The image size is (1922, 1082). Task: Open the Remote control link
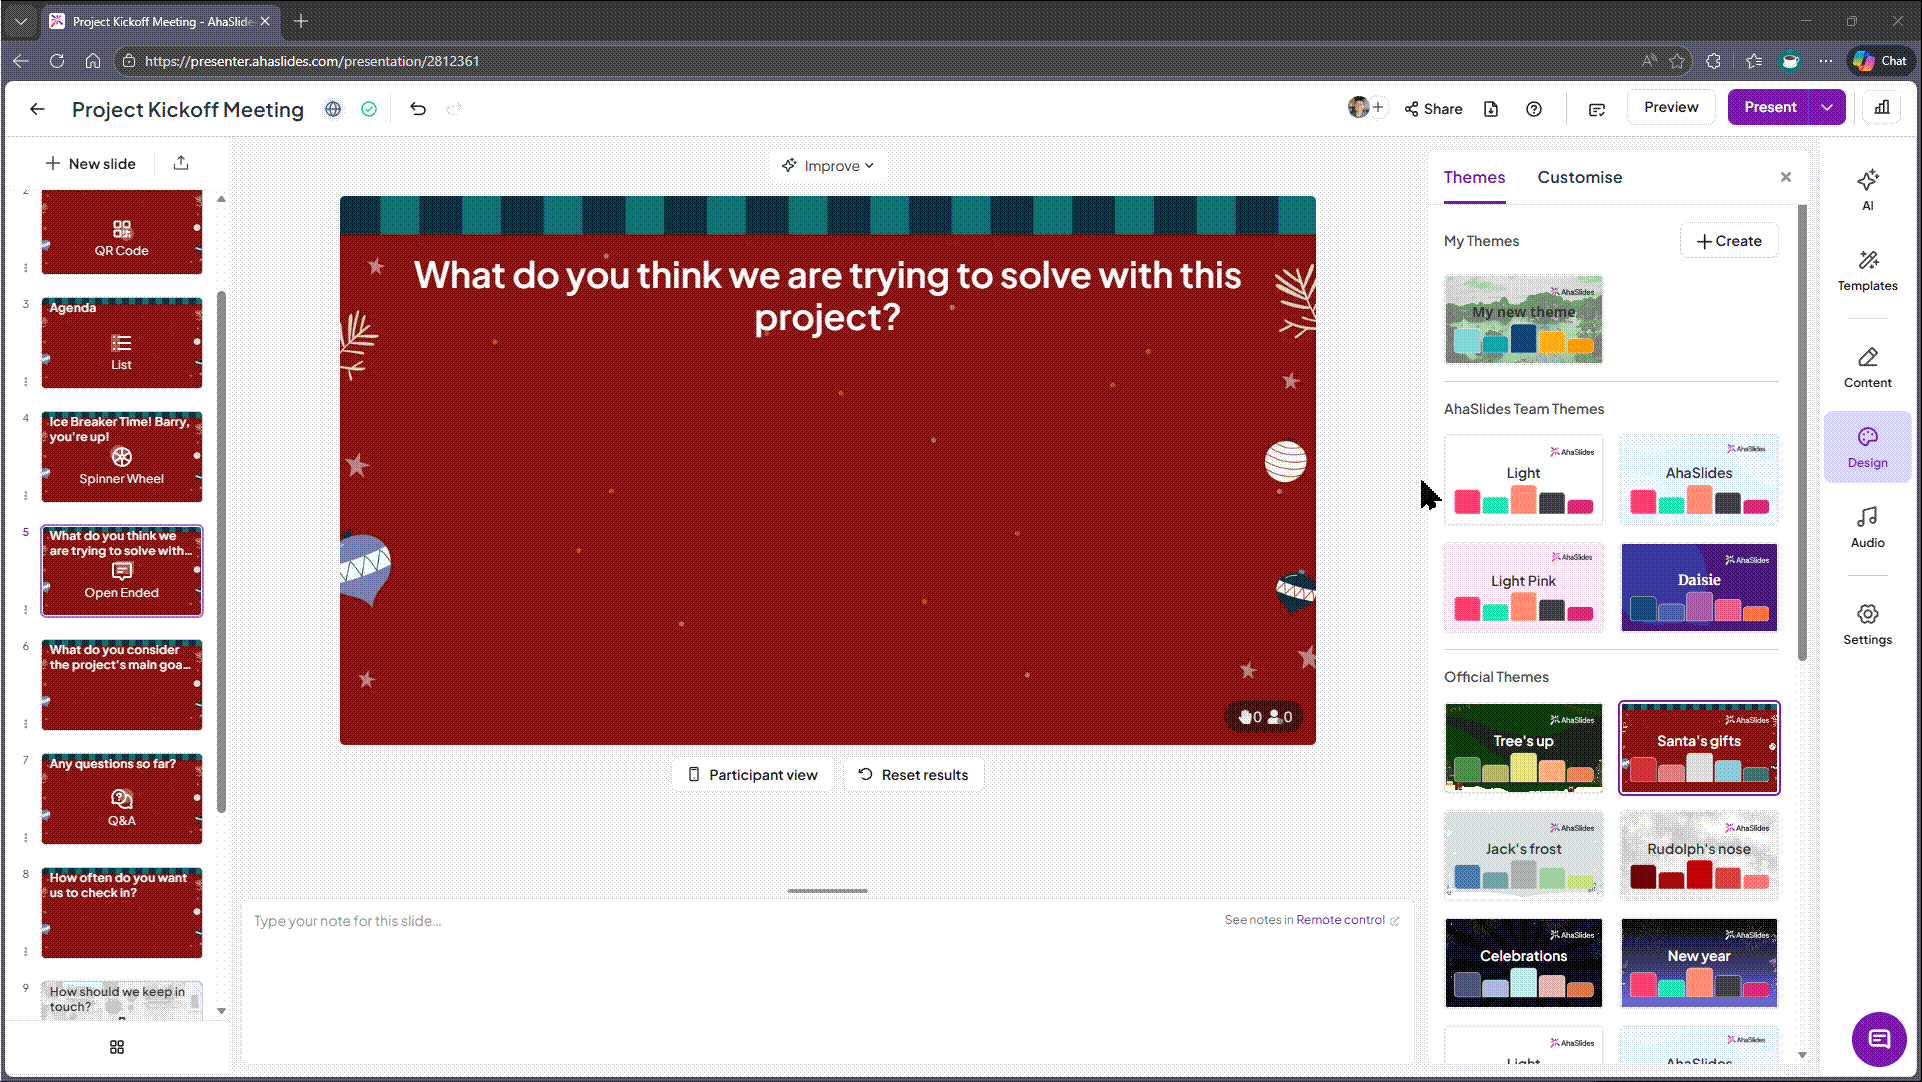(x=1340, y=920)
